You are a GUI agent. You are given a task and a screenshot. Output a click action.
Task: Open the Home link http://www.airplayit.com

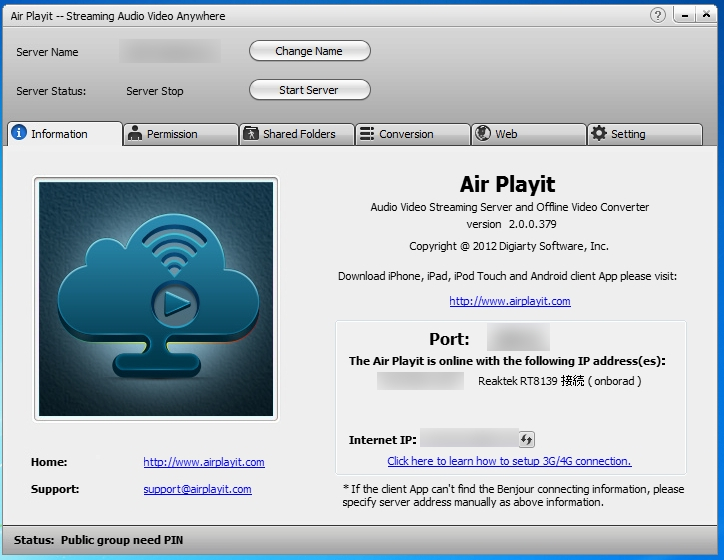204,462
